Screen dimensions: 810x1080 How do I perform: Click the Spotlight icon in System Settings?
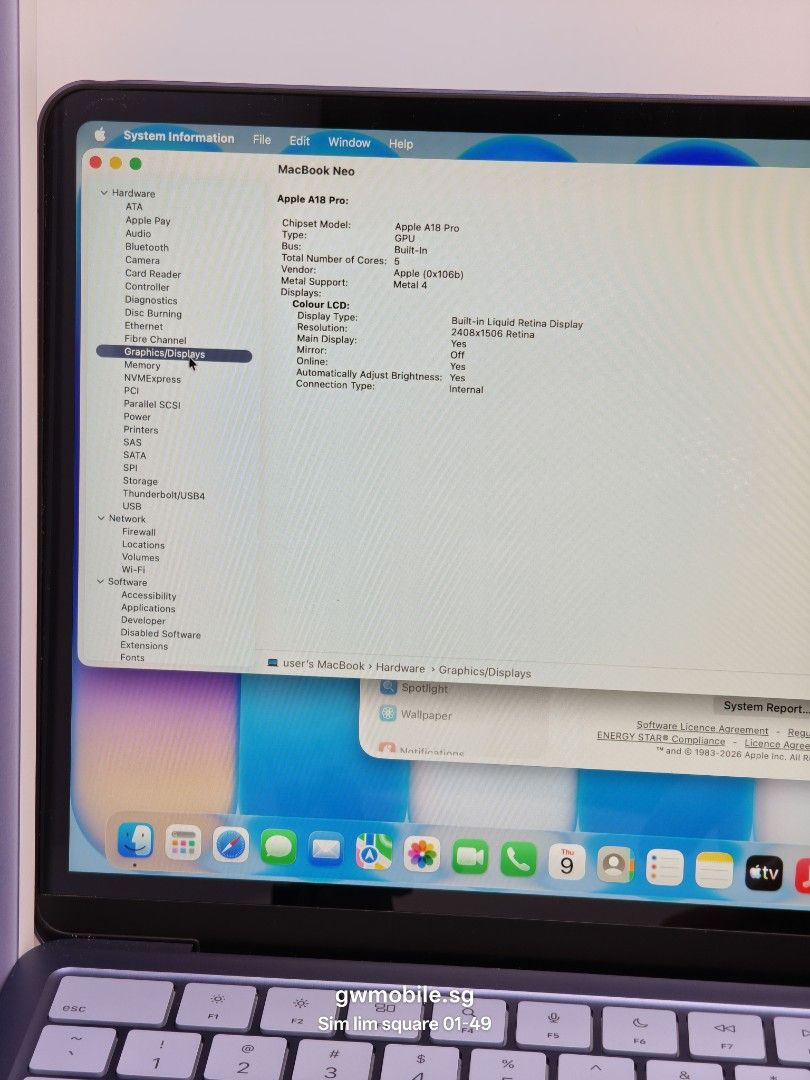(388, 687)
